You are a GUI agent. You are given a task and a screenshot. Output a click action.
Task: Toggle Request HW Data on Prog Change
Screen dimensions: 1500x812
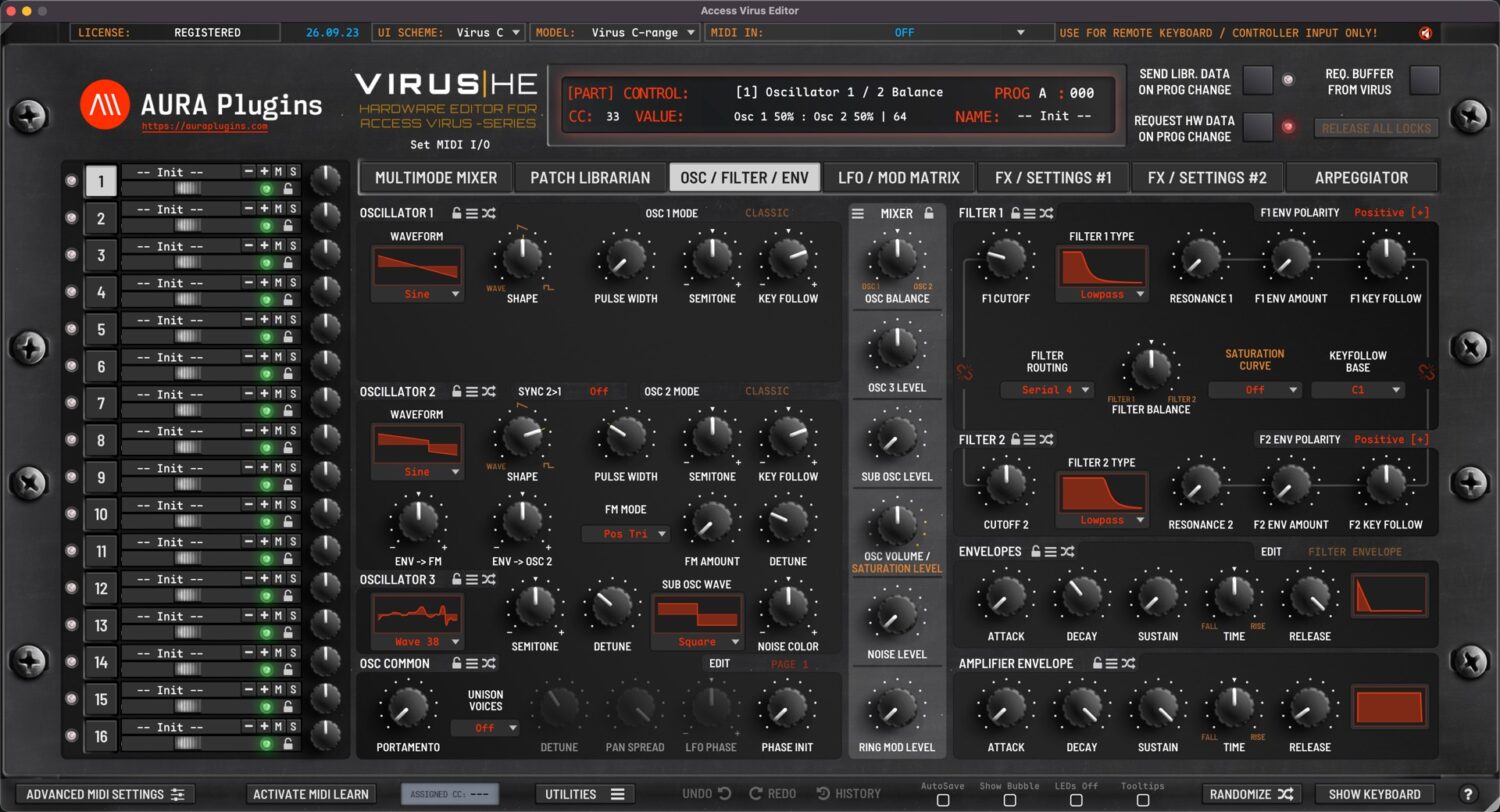pos(1258,127)
